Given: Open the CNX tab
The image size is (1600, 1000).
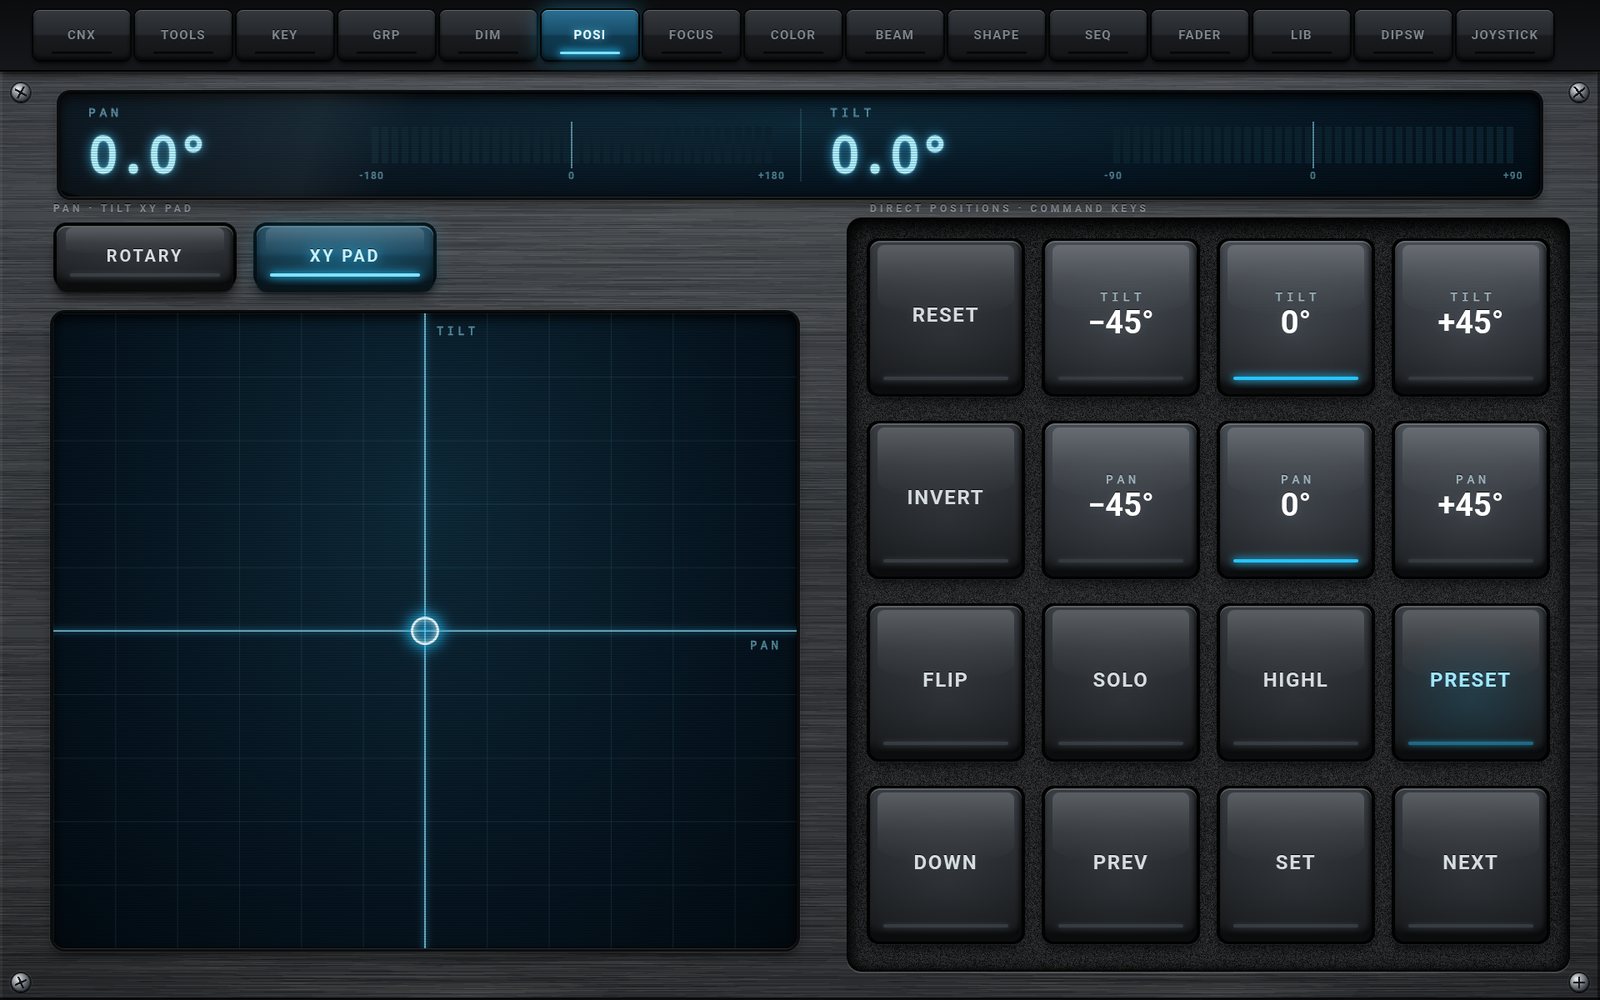Looking at the screenshot, I should [81, 35].
